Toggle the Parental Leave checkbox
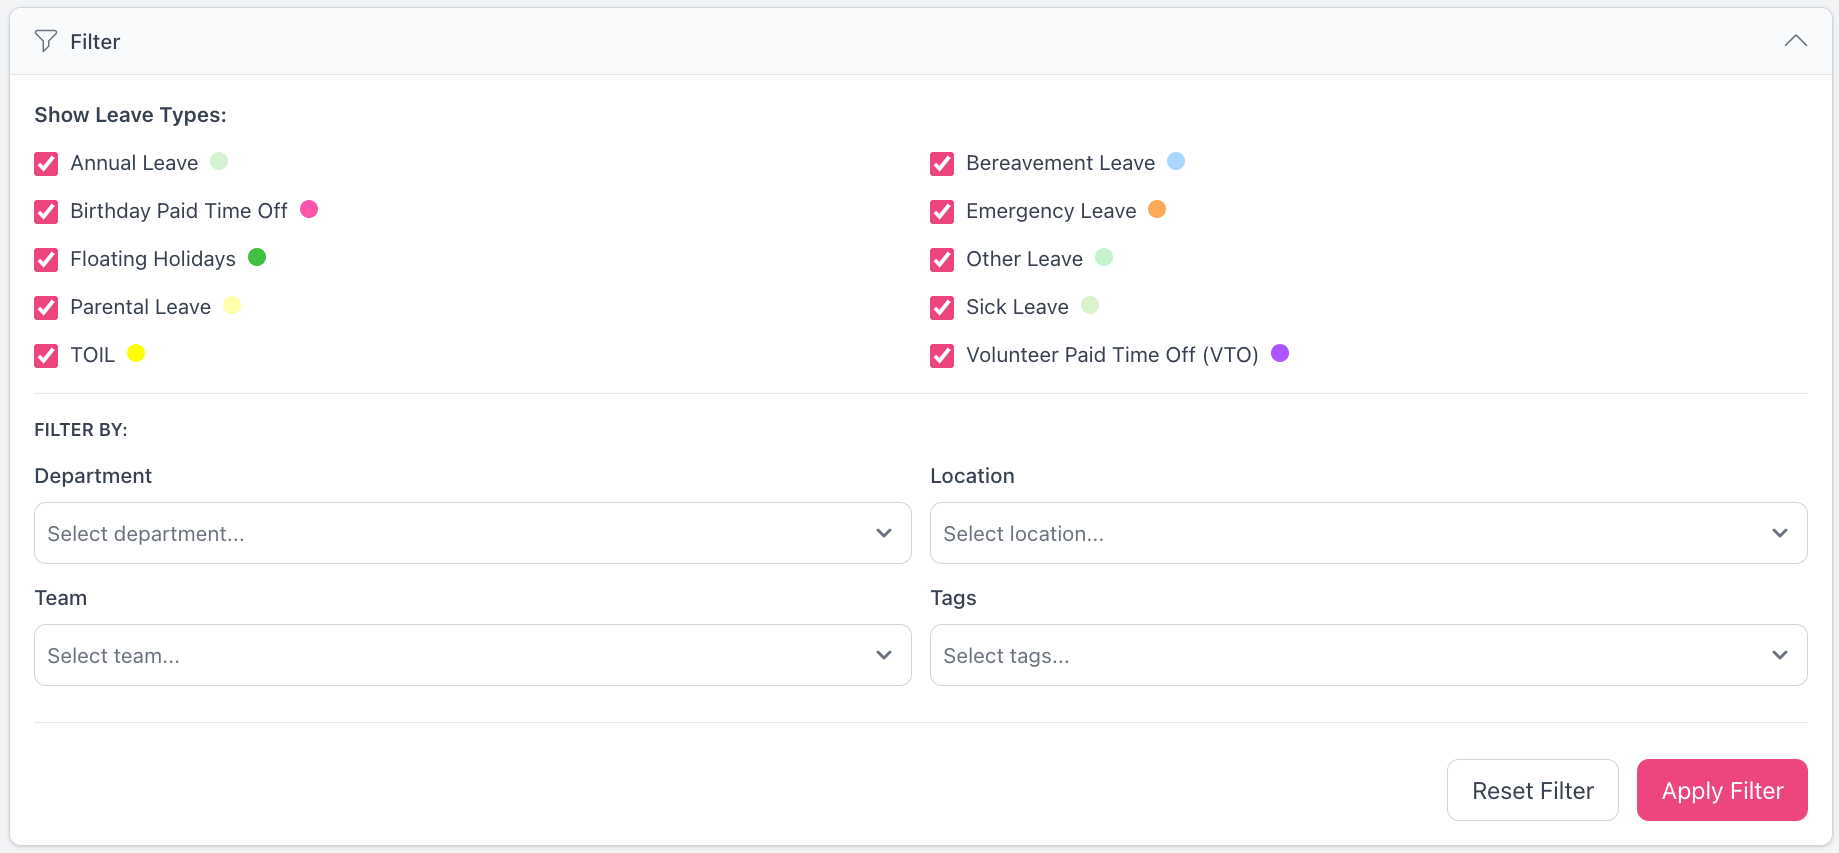Viewport: 1839px width, 853px height. click(x=46, y=307)
